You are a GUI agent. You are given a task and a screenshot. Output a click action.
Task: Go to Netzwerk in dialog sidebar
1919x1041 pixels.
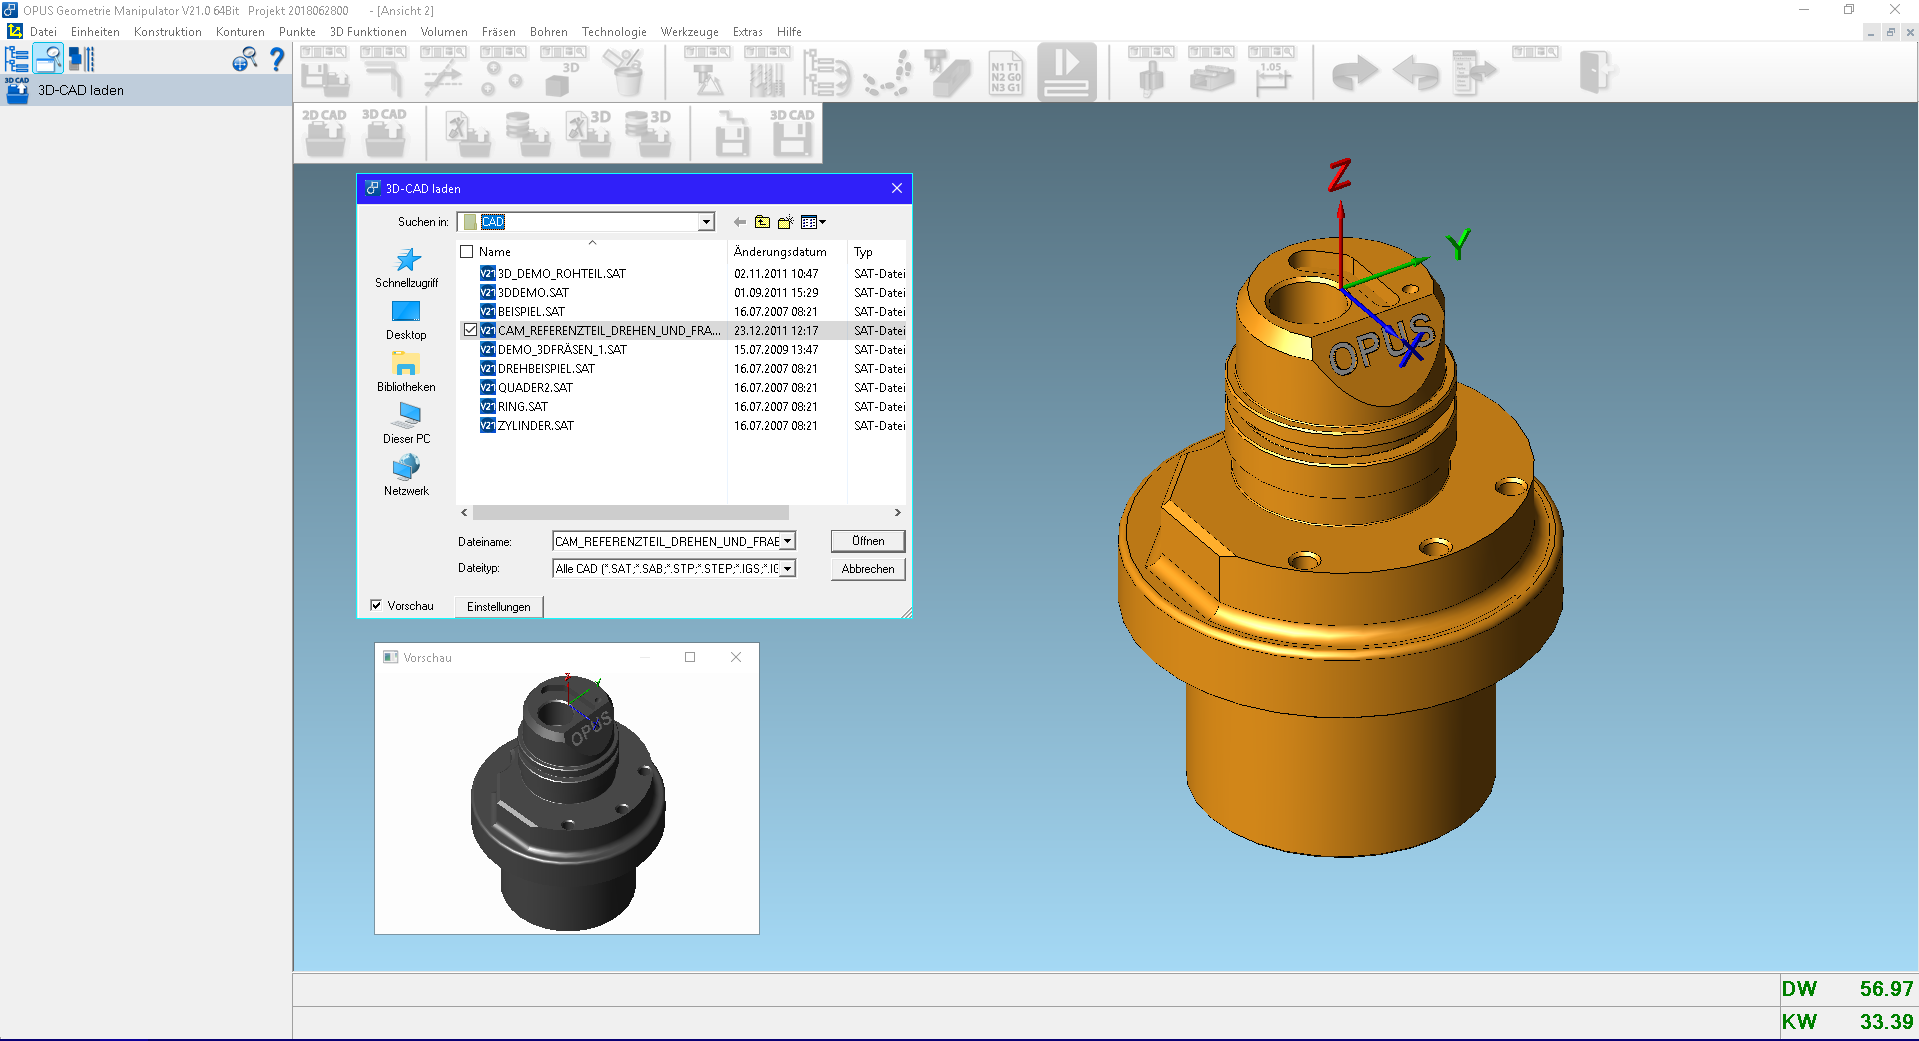pos(406,476)
